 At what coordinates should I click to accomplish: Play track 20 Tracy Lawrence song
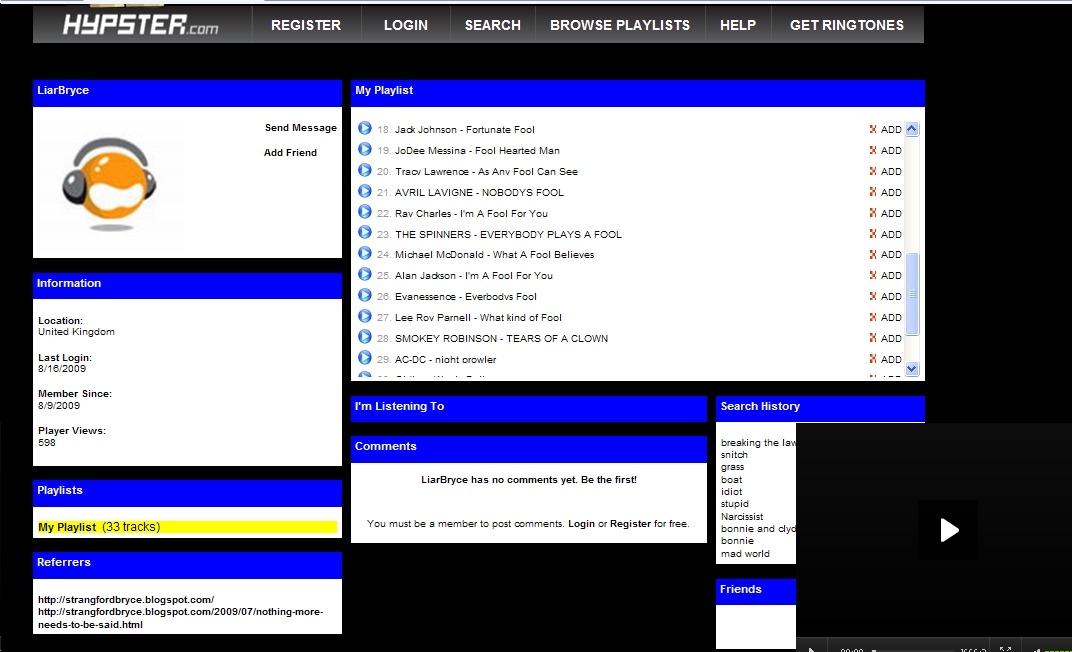point(365,170)
